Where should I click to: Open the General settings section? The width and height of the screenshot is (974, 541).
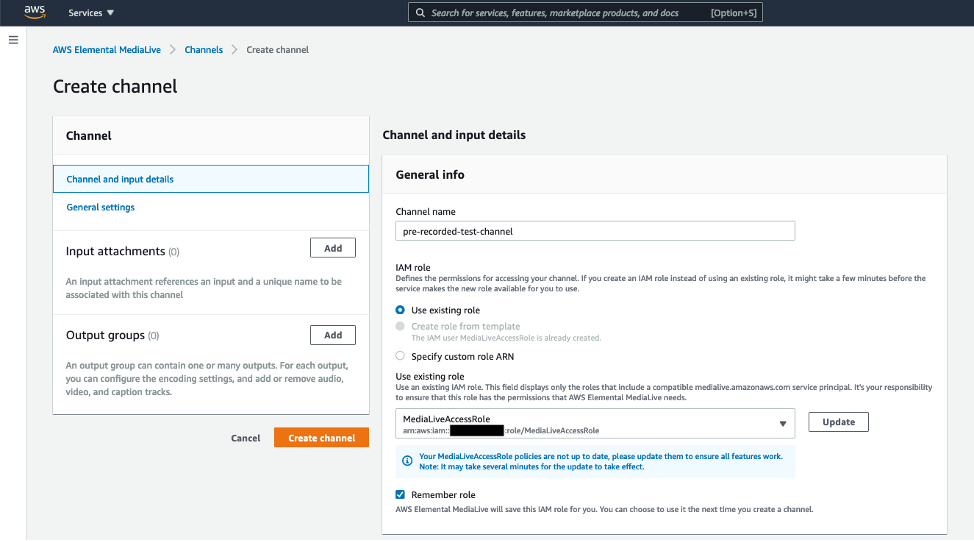pos(101,207)
